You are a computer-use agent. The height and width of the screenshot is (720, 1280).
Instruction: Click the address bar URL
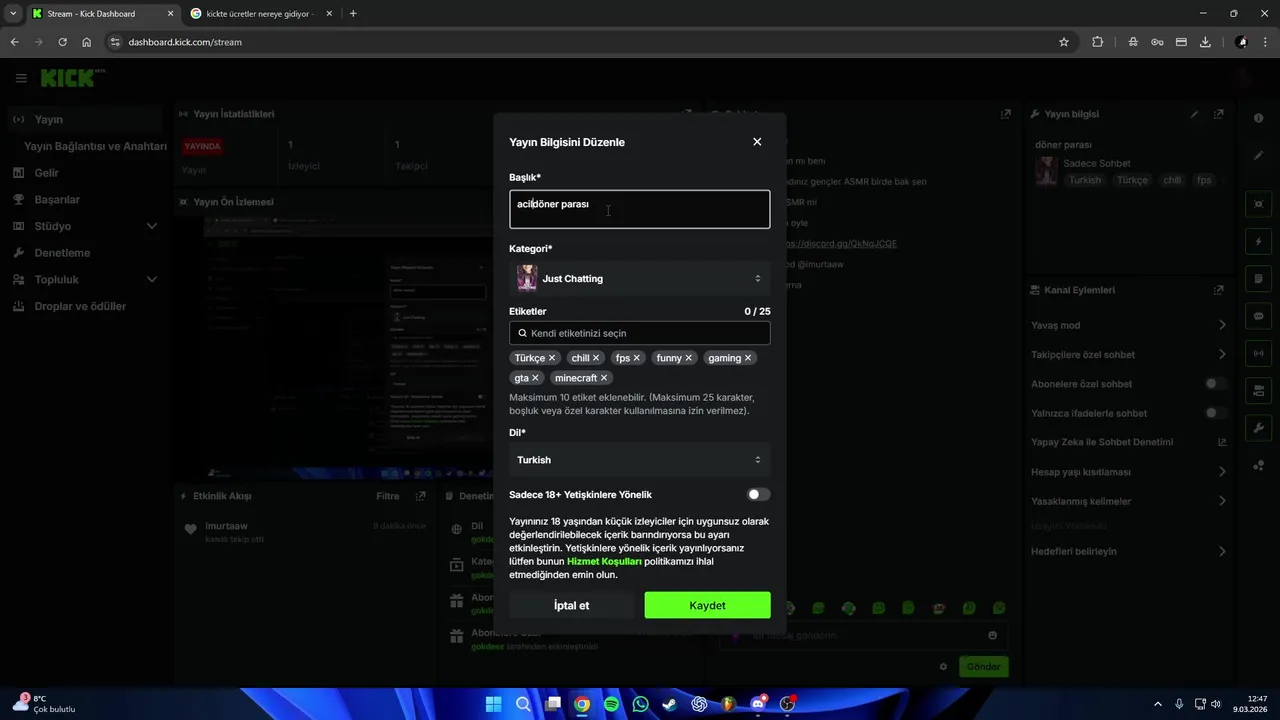pyautogui.click(x=185, y=42)
